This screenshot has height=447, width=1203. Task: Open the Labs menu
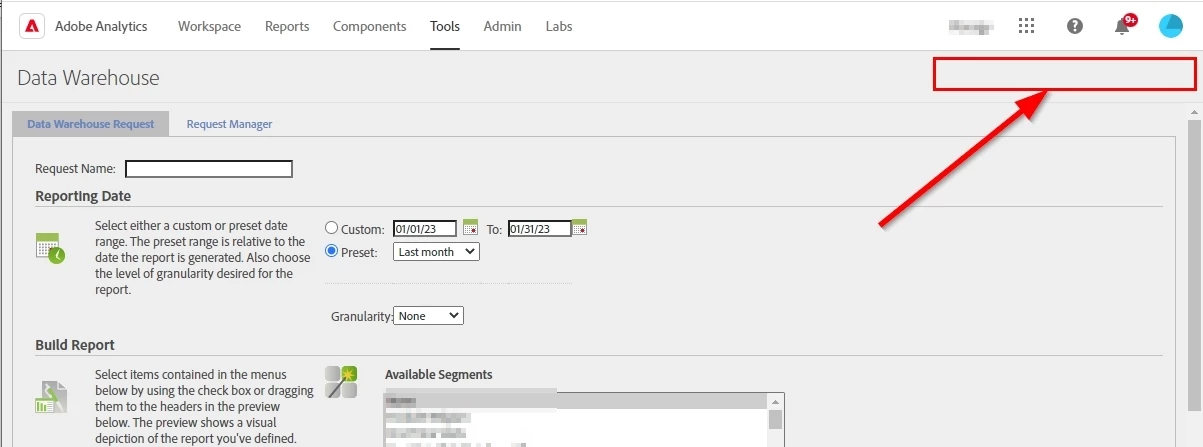pos(559,26)
